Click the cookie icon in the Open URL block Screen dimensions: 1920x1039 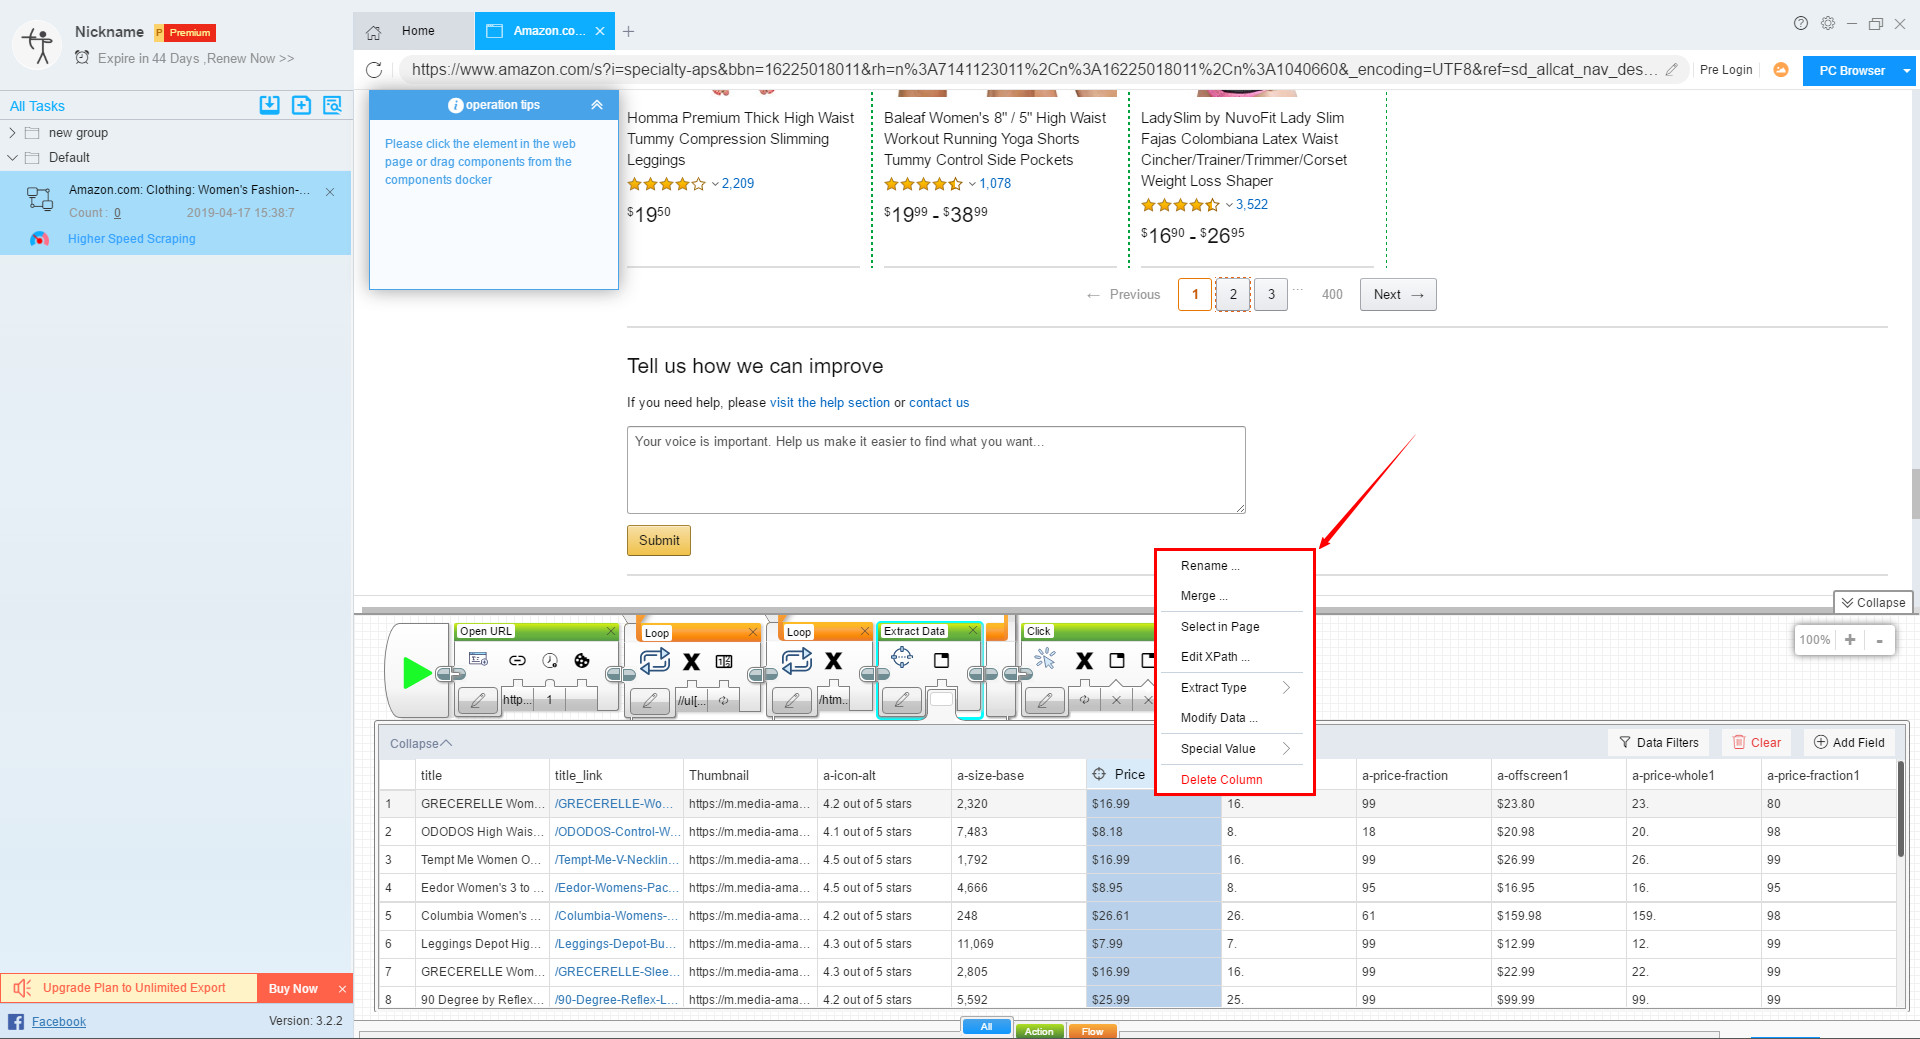pos(582,660)
